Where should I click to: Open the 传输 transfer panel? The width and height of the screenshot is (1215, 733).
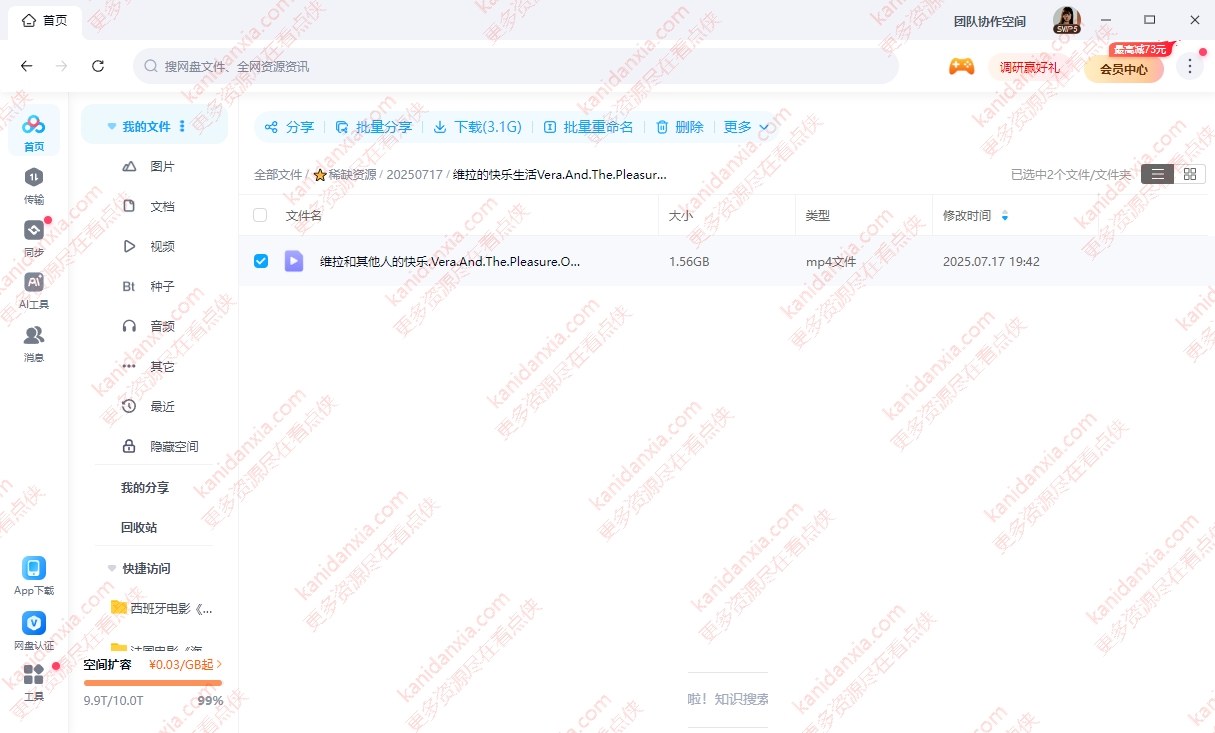[34, 185]
